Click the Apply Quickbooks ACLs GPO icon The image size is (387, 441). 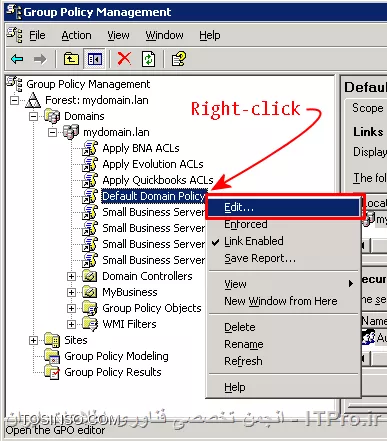[90, 180]
